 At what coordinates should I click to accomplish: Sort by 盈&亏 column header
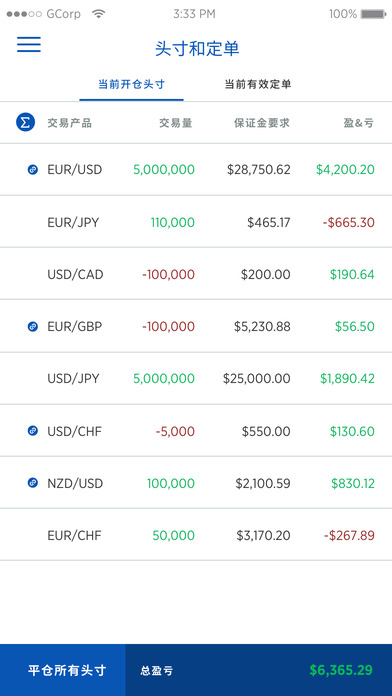(359, 123)
